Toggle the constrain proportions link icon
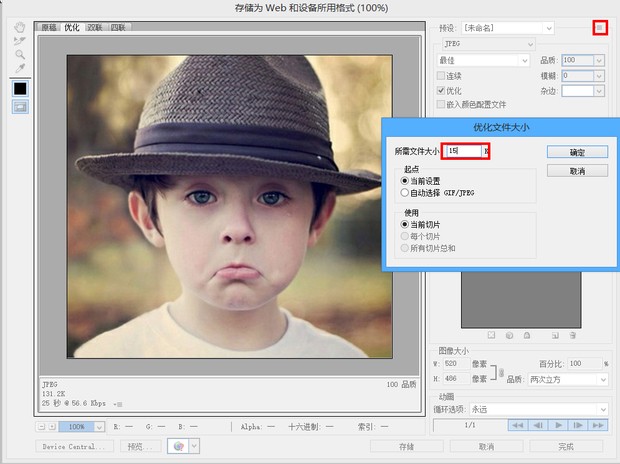 [x=501, y=372]
